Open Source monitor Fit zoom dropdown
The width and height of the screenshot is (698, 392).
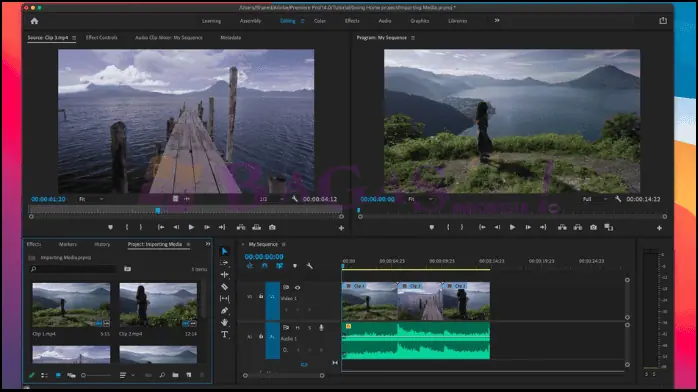click(x=91, y=199)
